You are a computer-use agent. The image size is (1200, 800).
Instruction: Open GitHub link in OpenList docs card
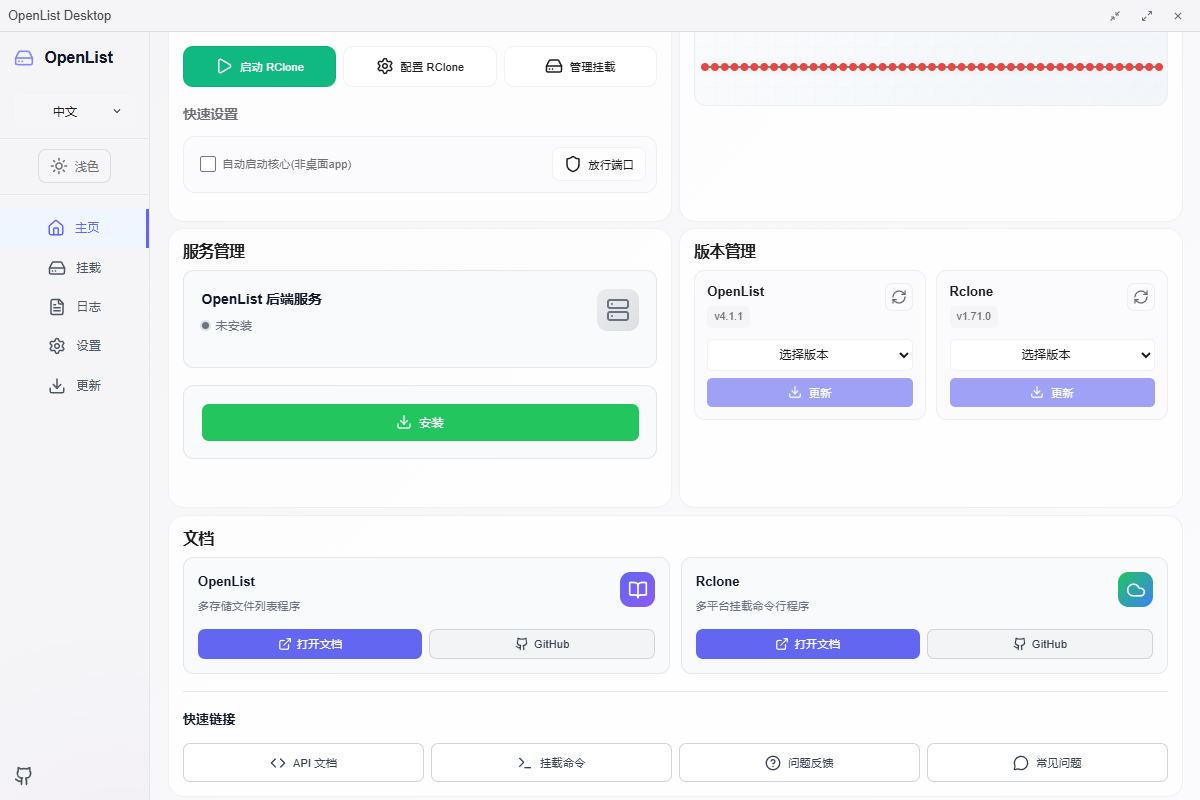542,644
